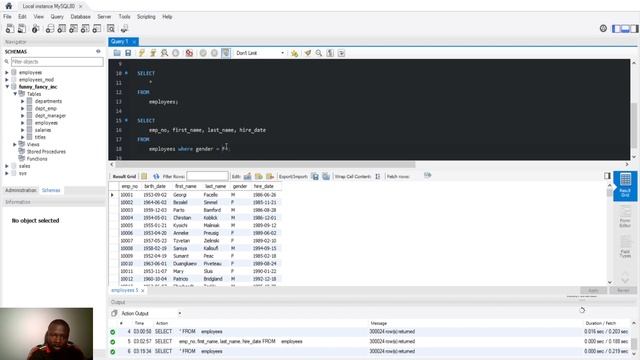Commit the current transaction icon
Image resolution: width=640 pixels, height=360 pixels.
pyautogui.click(x=203, y=53)
